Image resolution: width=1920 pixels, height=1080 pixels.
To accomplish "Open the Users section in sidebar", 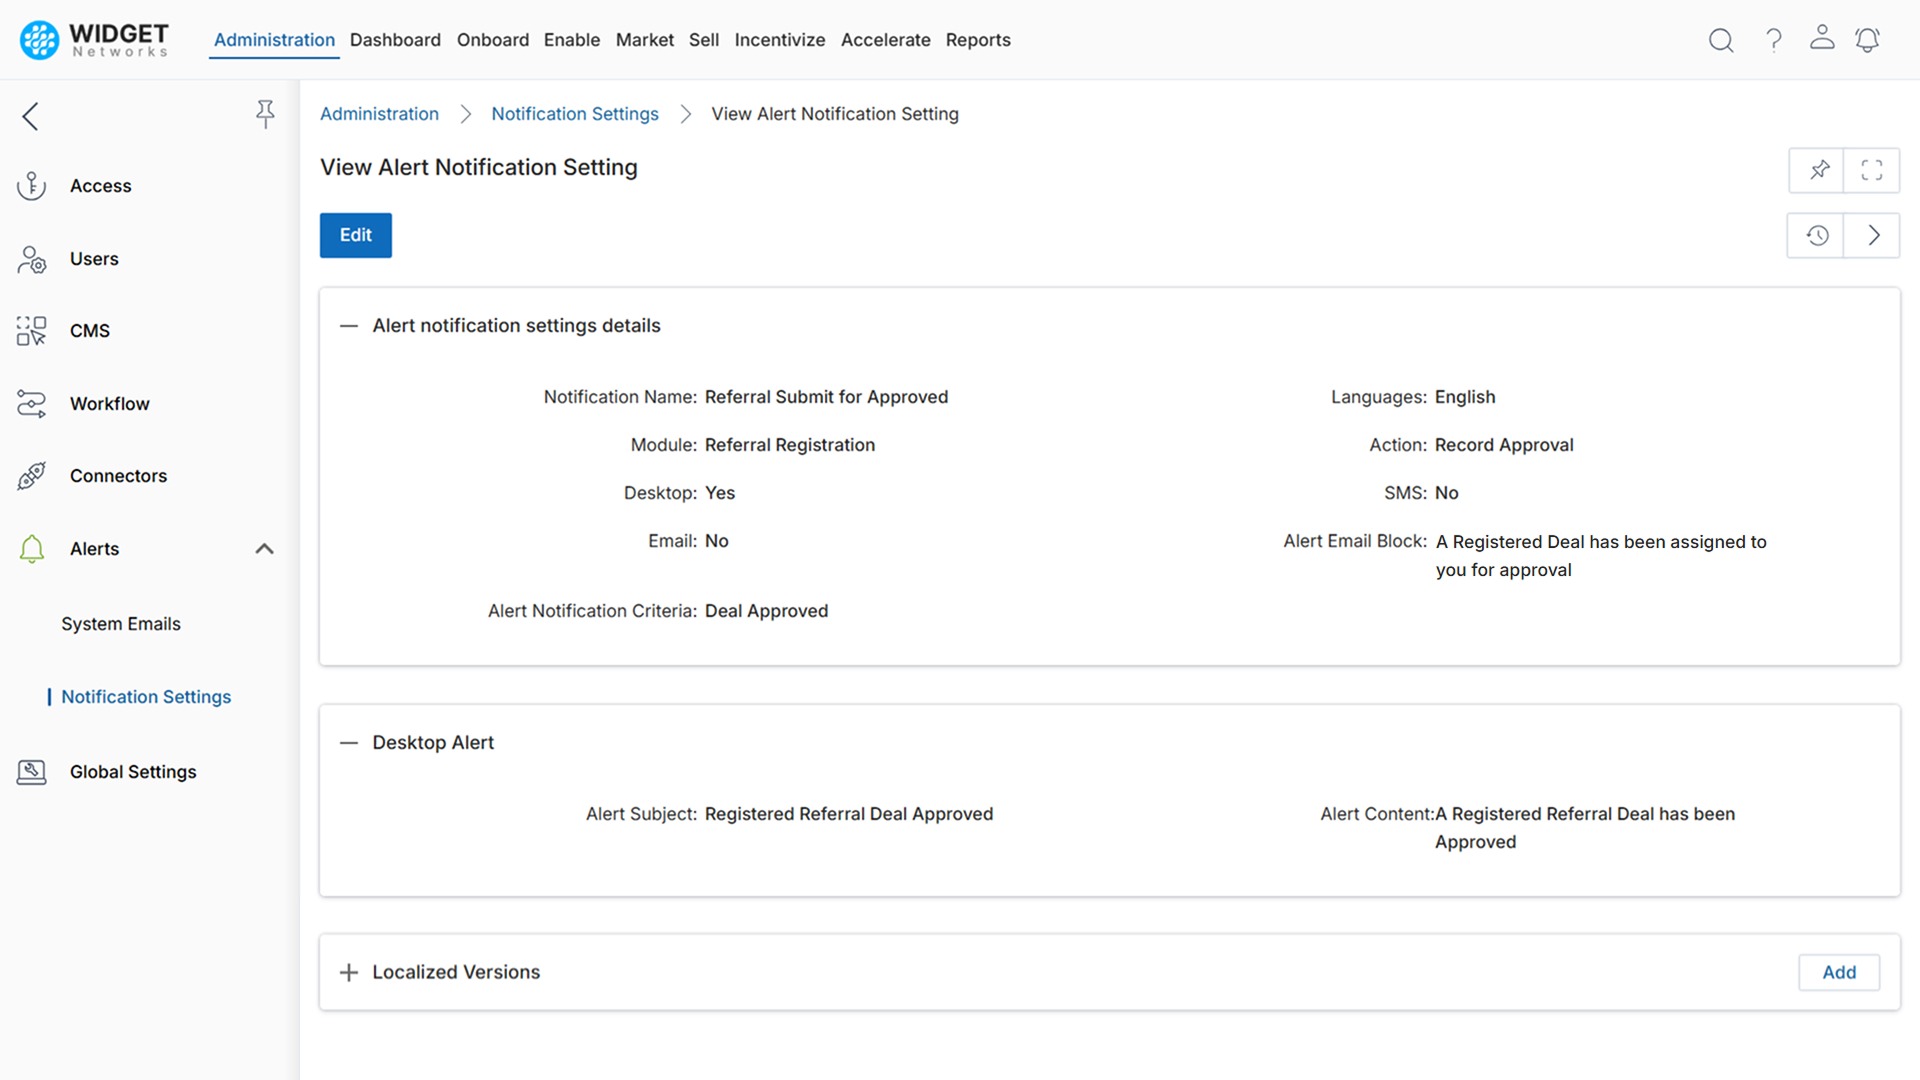I will [x=31, y=258].
